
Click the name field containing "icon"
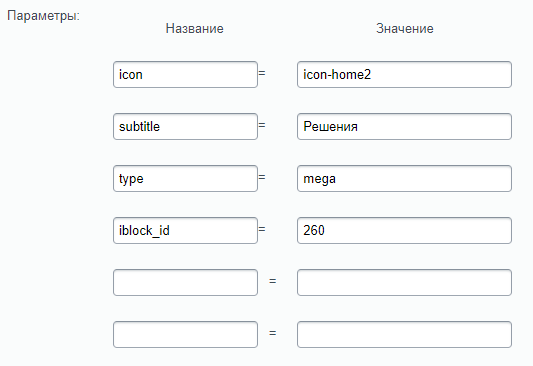coord(185,74)
